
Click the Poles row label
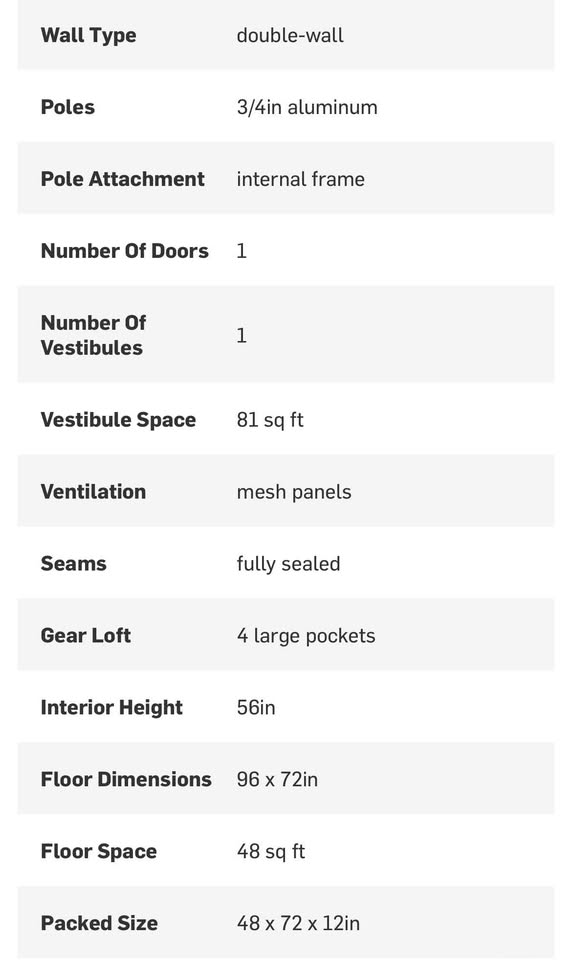[x=67, y=107]
